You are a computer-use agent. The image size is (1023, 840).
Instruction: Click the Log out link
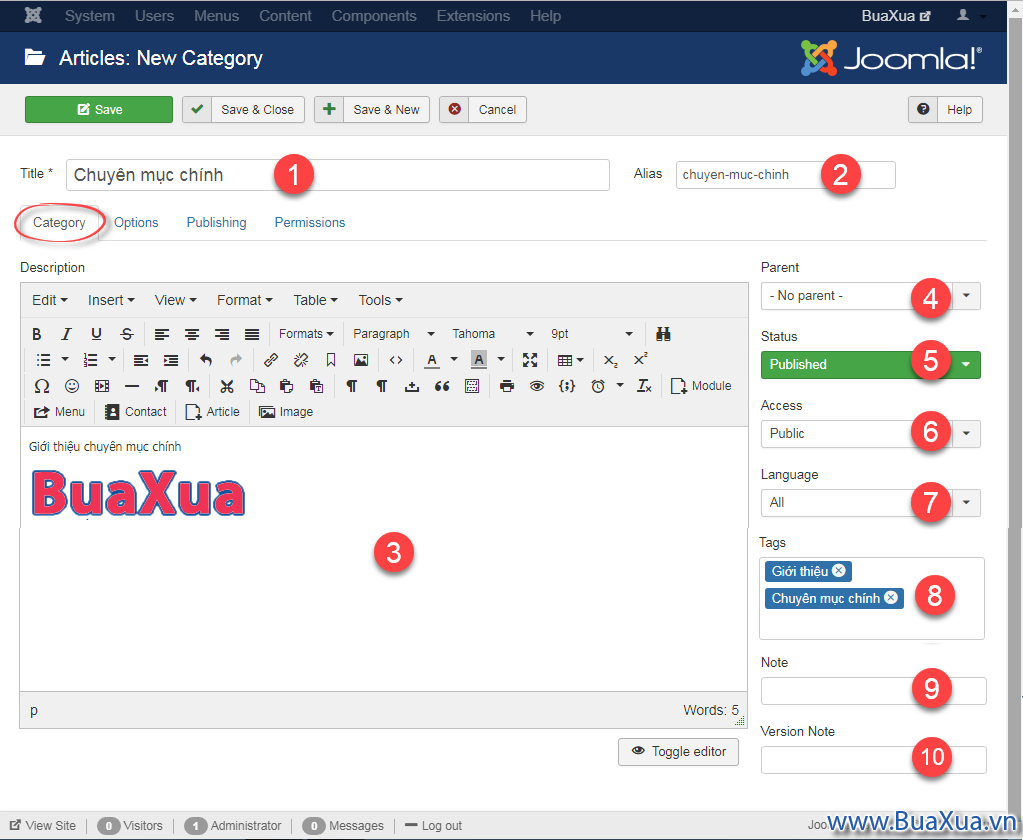434,826
